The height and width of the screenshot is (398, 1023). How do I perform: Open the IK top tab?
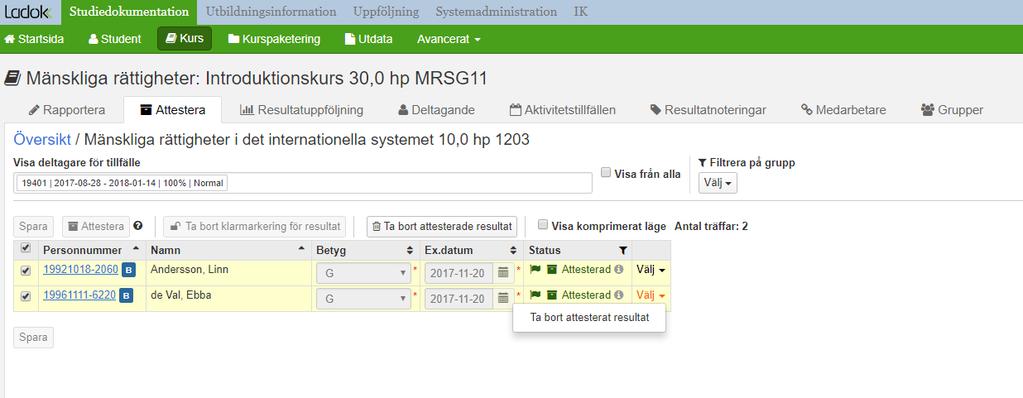tap(581, 12)
